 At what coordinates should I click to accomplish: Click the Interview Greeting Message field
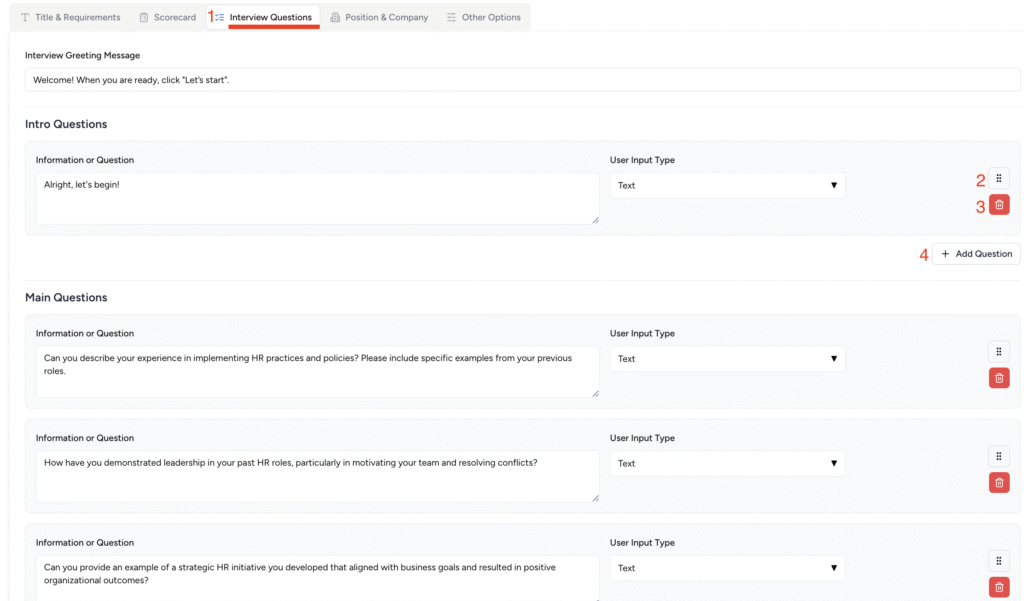[x=522, y=80]
